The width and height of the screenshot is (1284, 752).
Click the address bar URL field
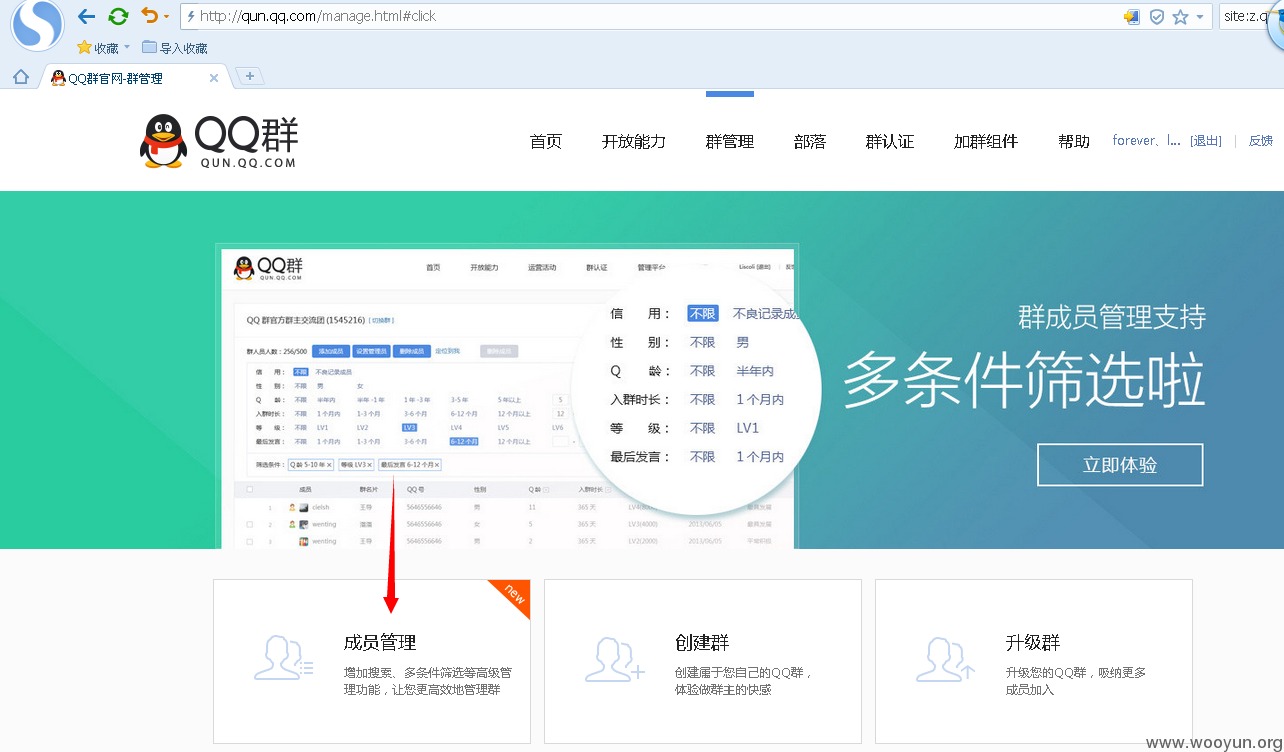(x=650, y=16)
